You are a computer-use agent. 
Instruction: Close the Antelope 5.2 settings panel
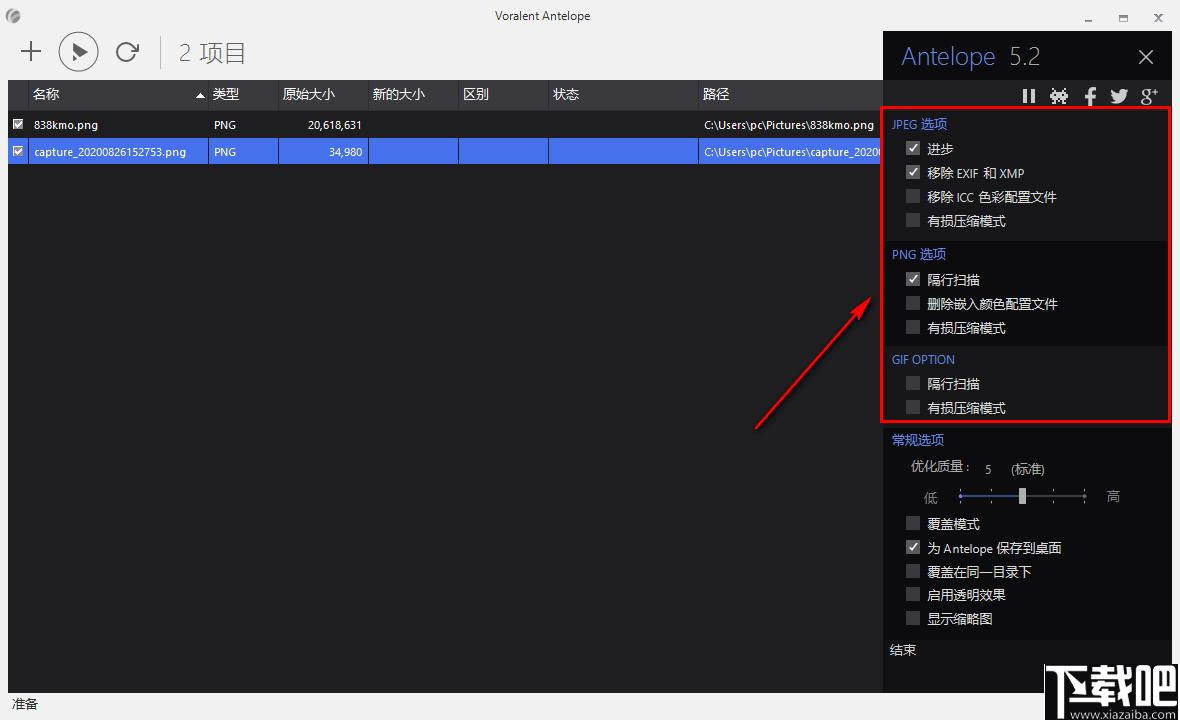click(1145, 57)
